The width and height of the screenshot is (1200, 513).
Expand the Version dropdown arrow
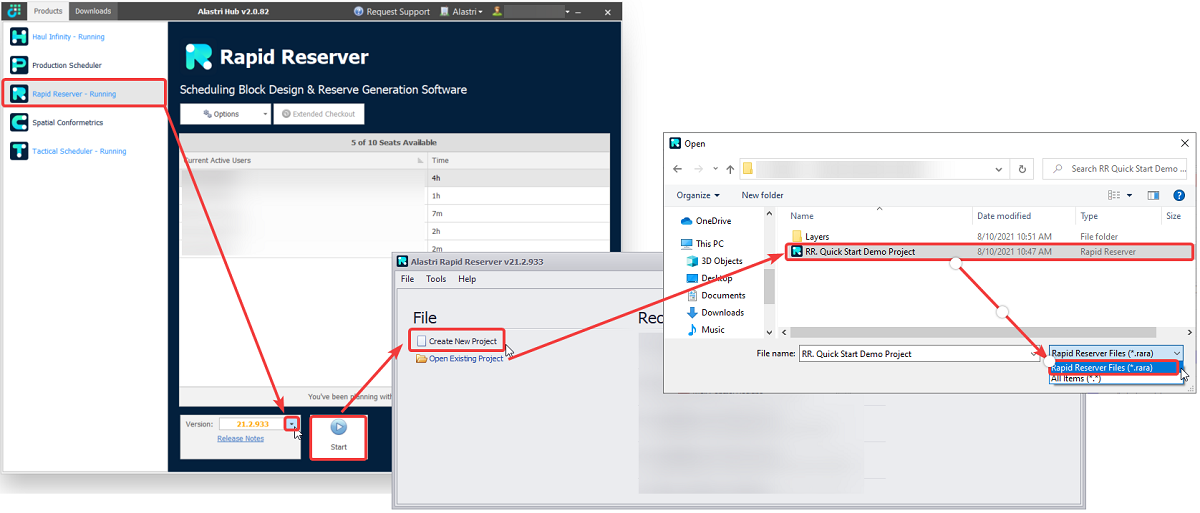[291, 424]
